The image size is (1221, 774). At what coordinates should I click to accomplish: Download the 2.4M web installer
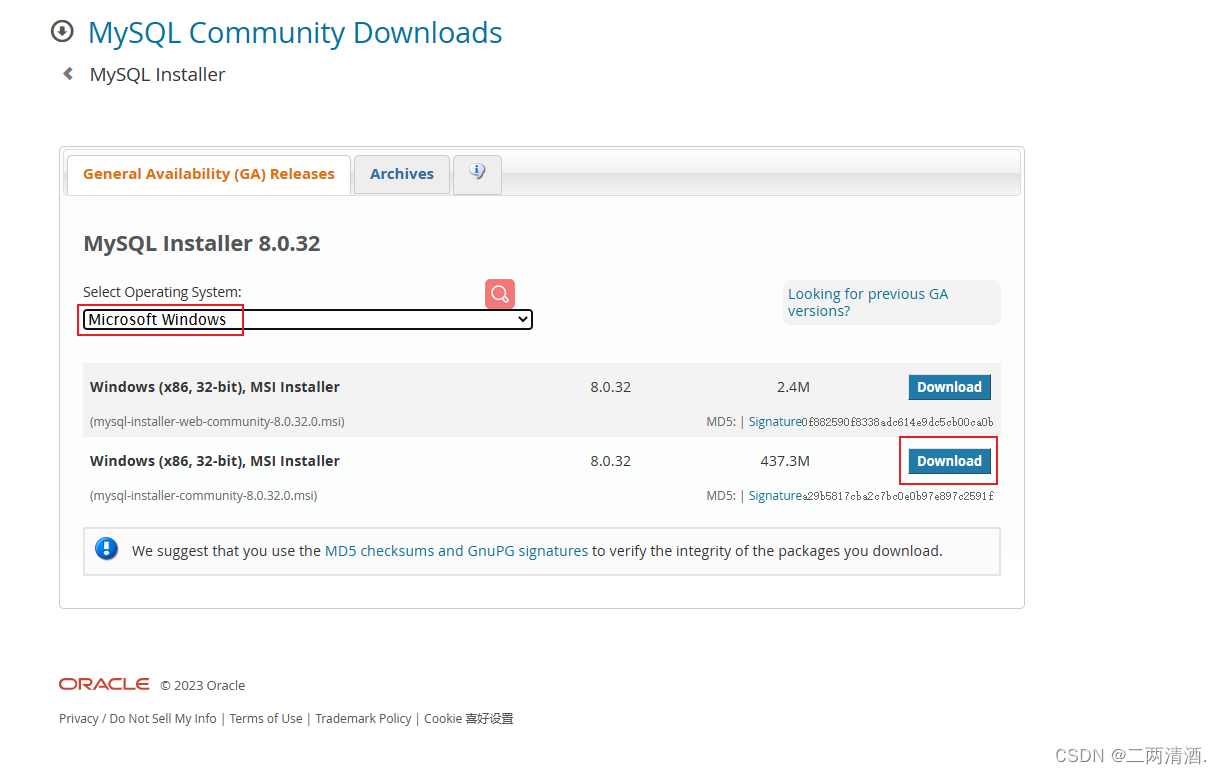(x=949, y=387)
